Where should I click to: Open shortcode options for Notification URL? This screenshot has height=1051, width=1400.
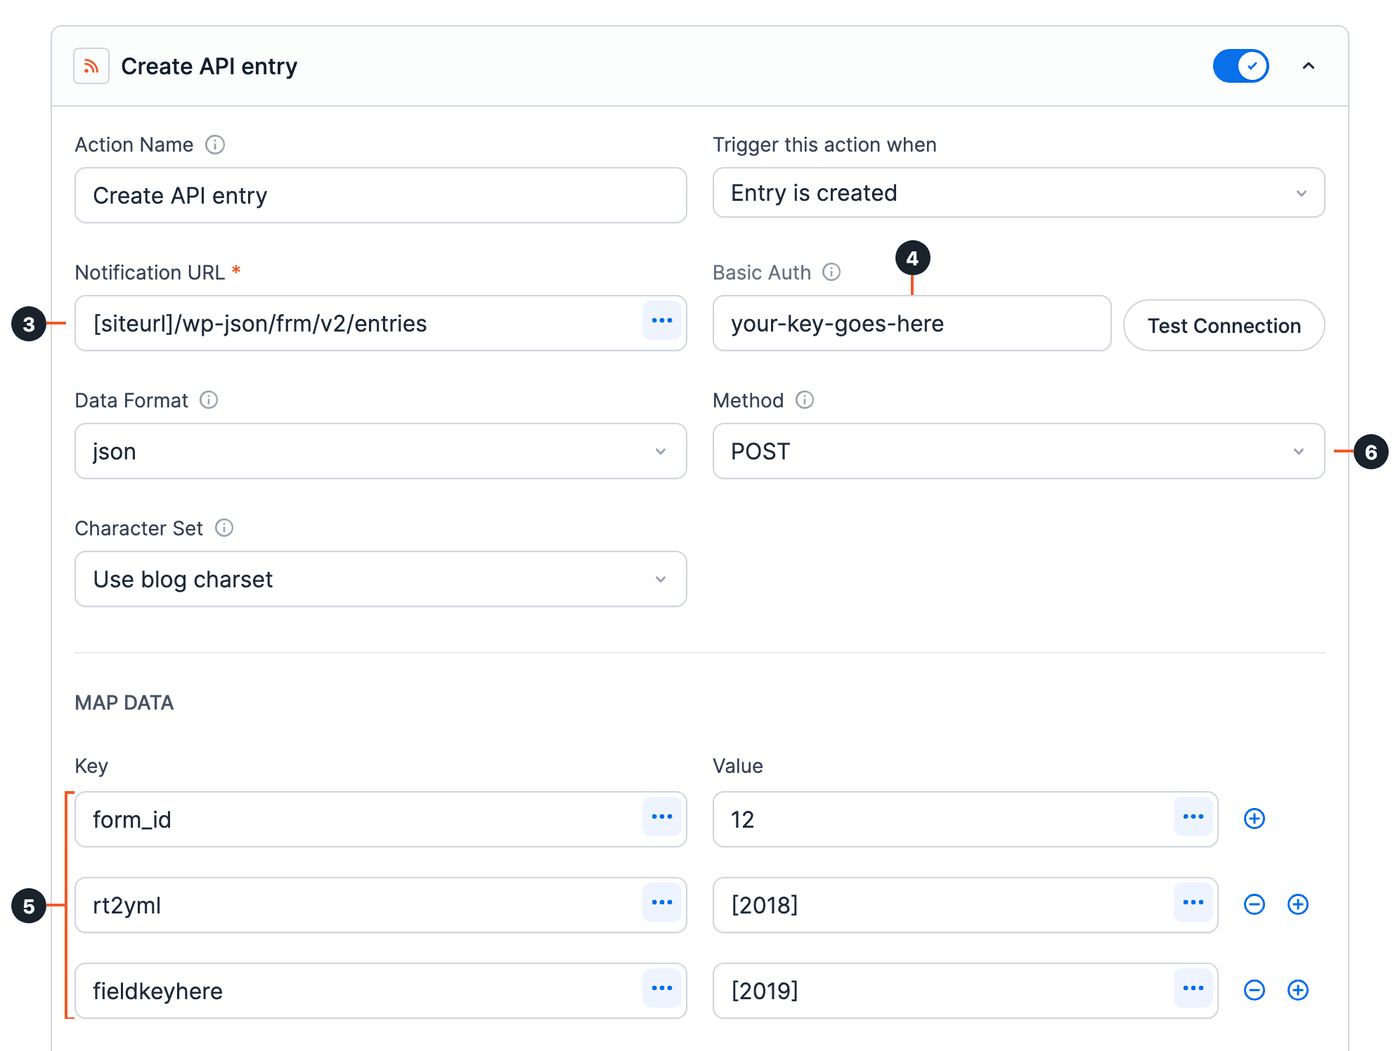coord(662,321)
